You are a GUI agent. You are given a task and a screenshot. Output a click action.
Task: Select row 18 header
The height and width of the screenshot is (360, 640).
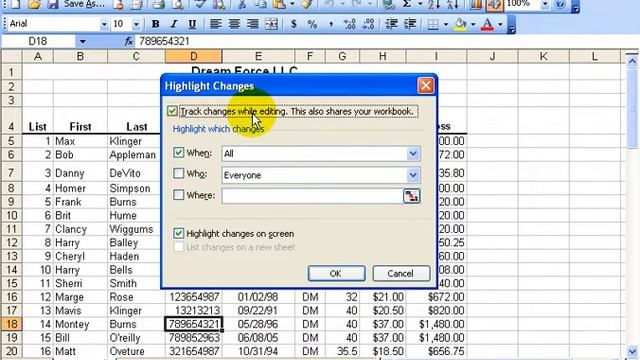[11, 324]
